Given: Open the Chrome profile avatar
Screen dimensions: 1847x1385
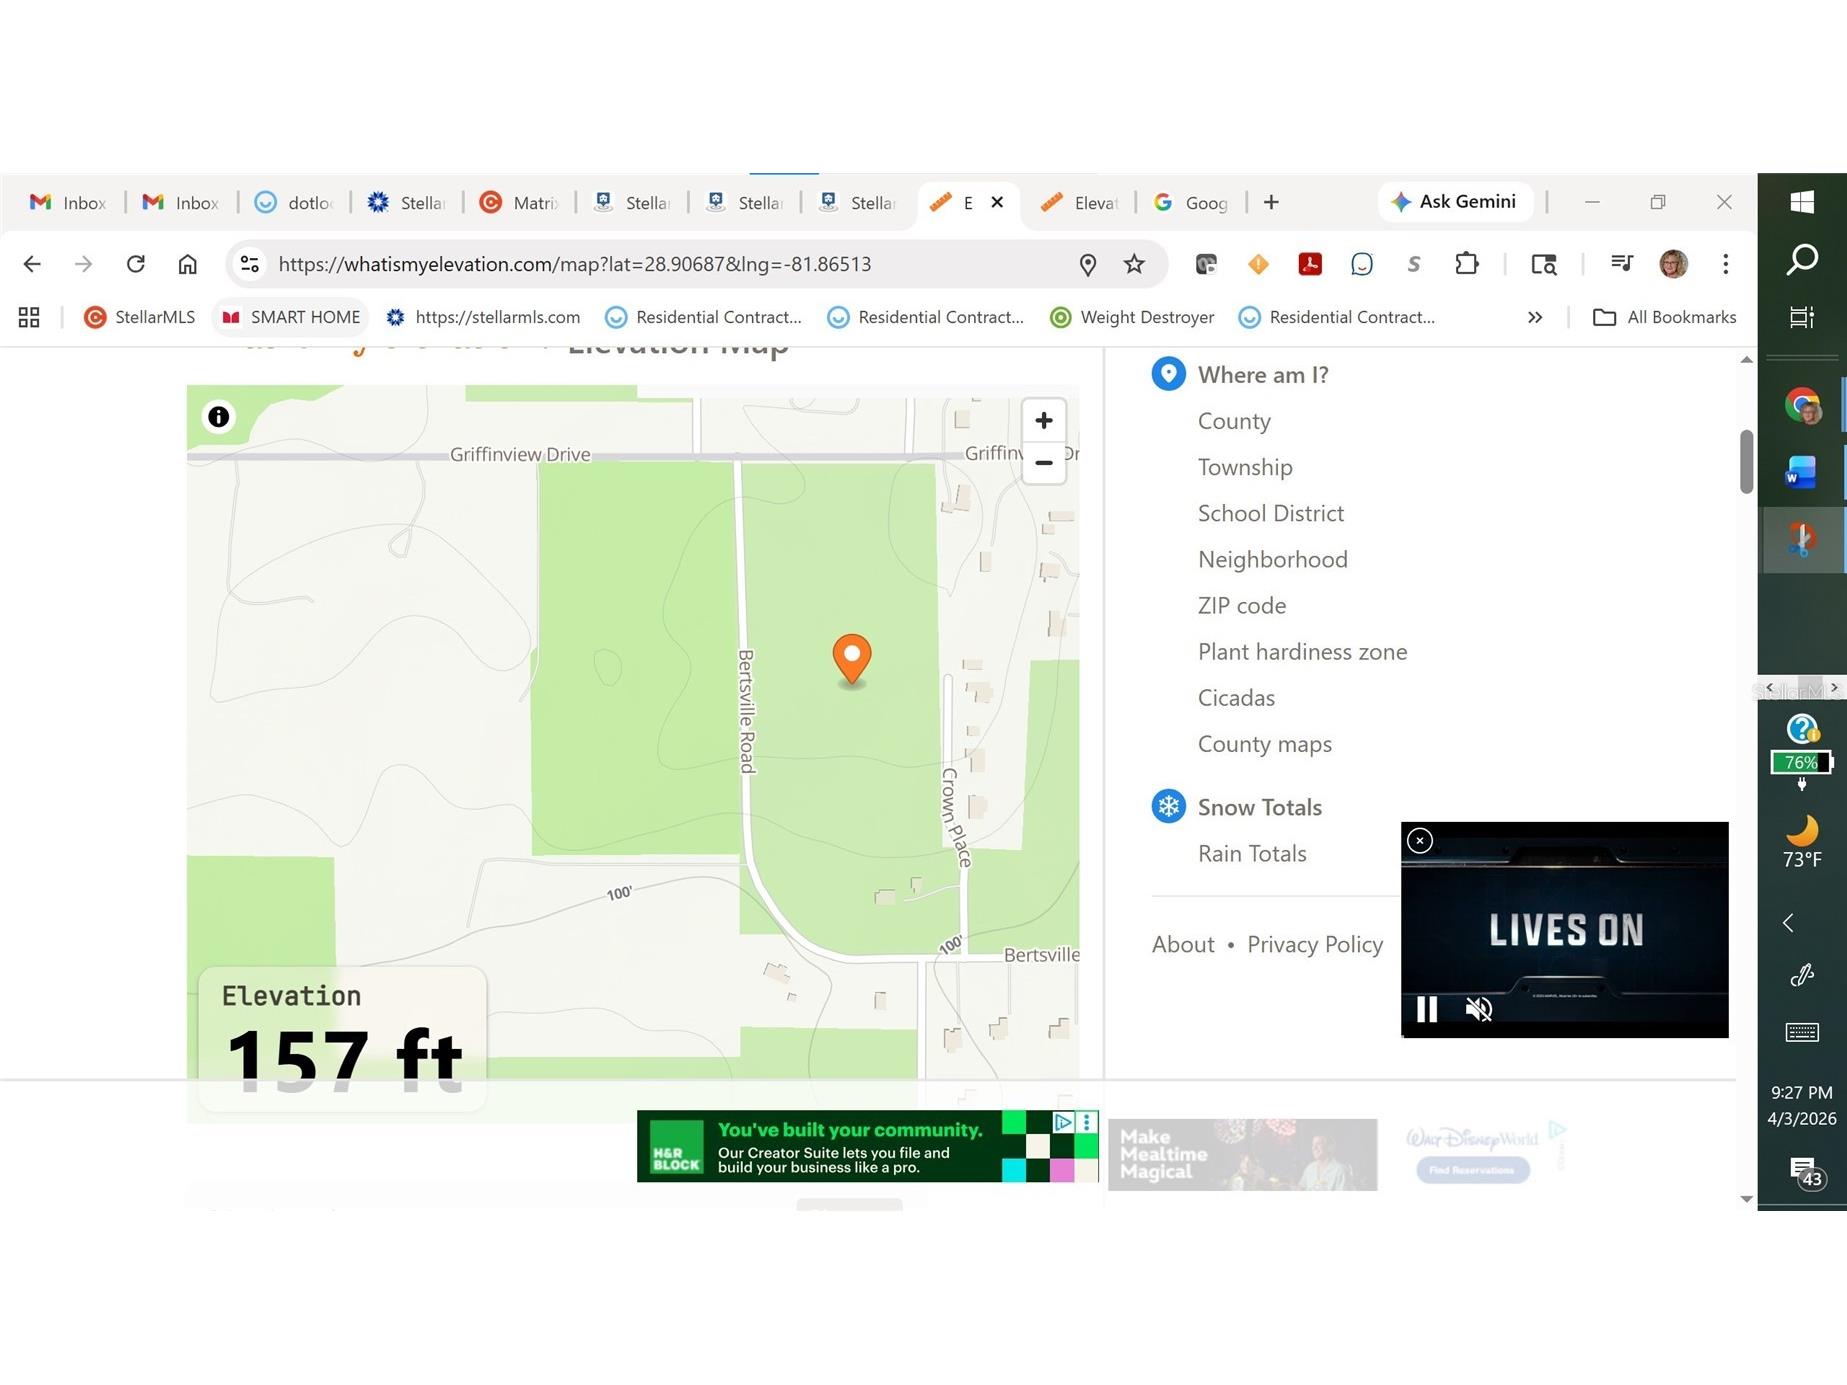Looking at the screenshot, I should 1673,264.
